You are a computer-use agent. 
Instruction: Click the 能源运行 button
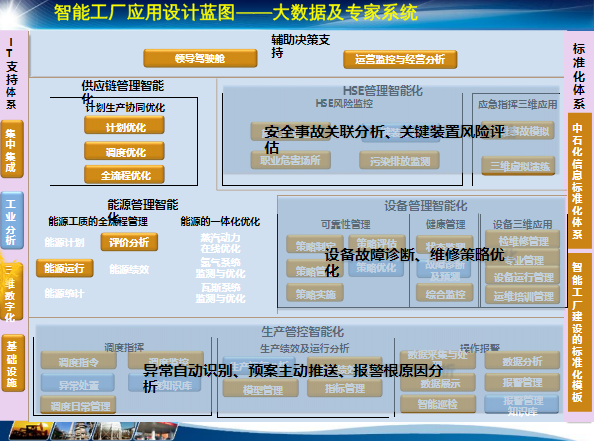[64, 268]
